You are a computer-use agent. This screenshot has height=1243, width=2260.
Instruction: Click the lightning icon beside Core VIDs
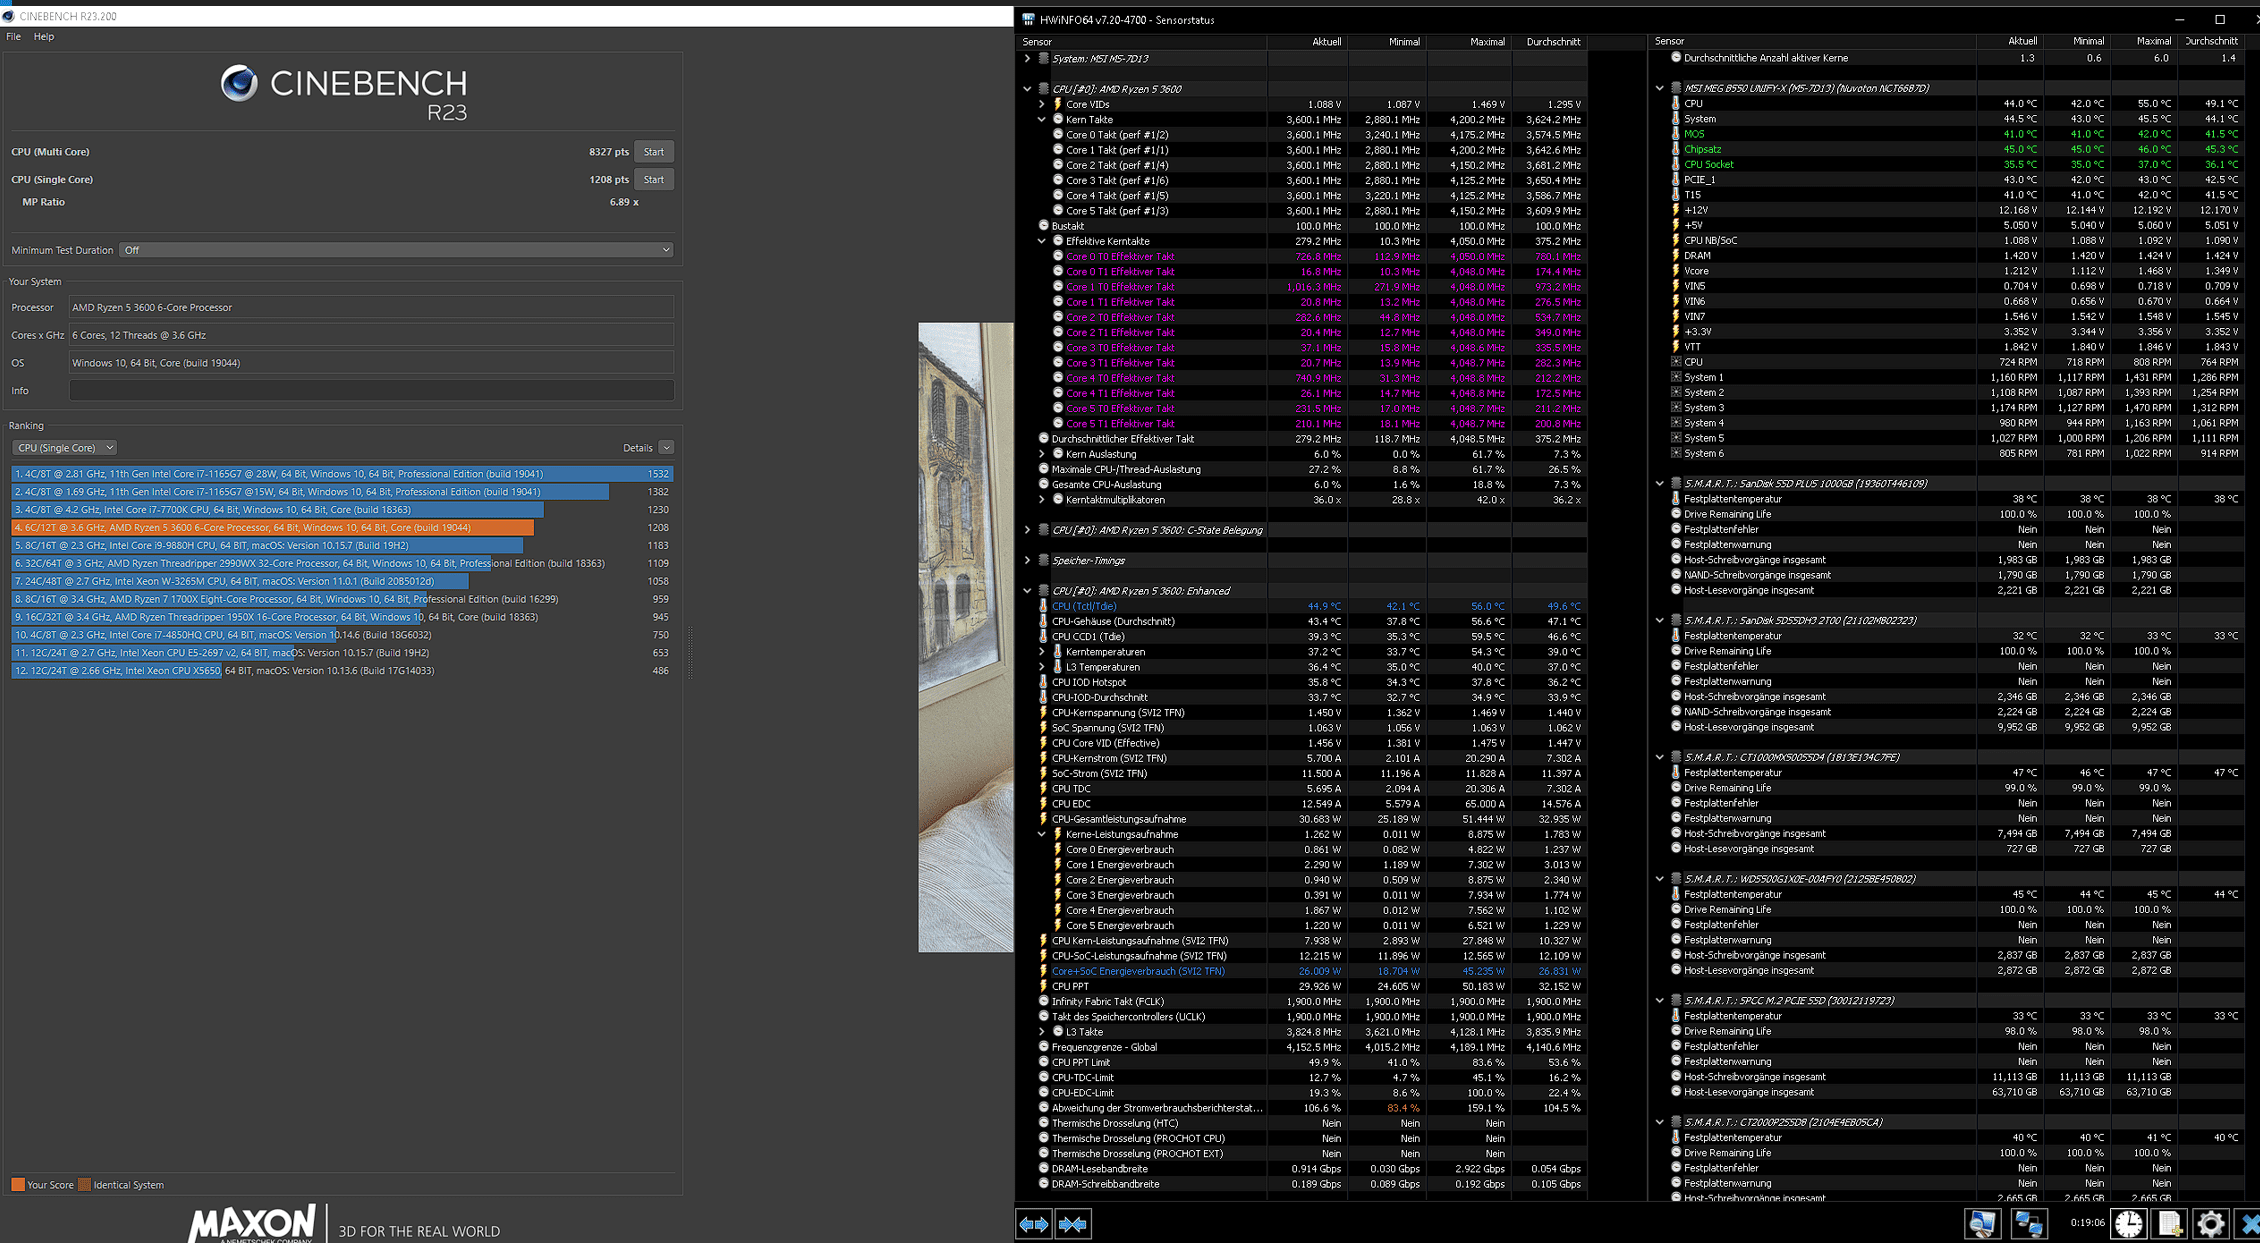1057,104
